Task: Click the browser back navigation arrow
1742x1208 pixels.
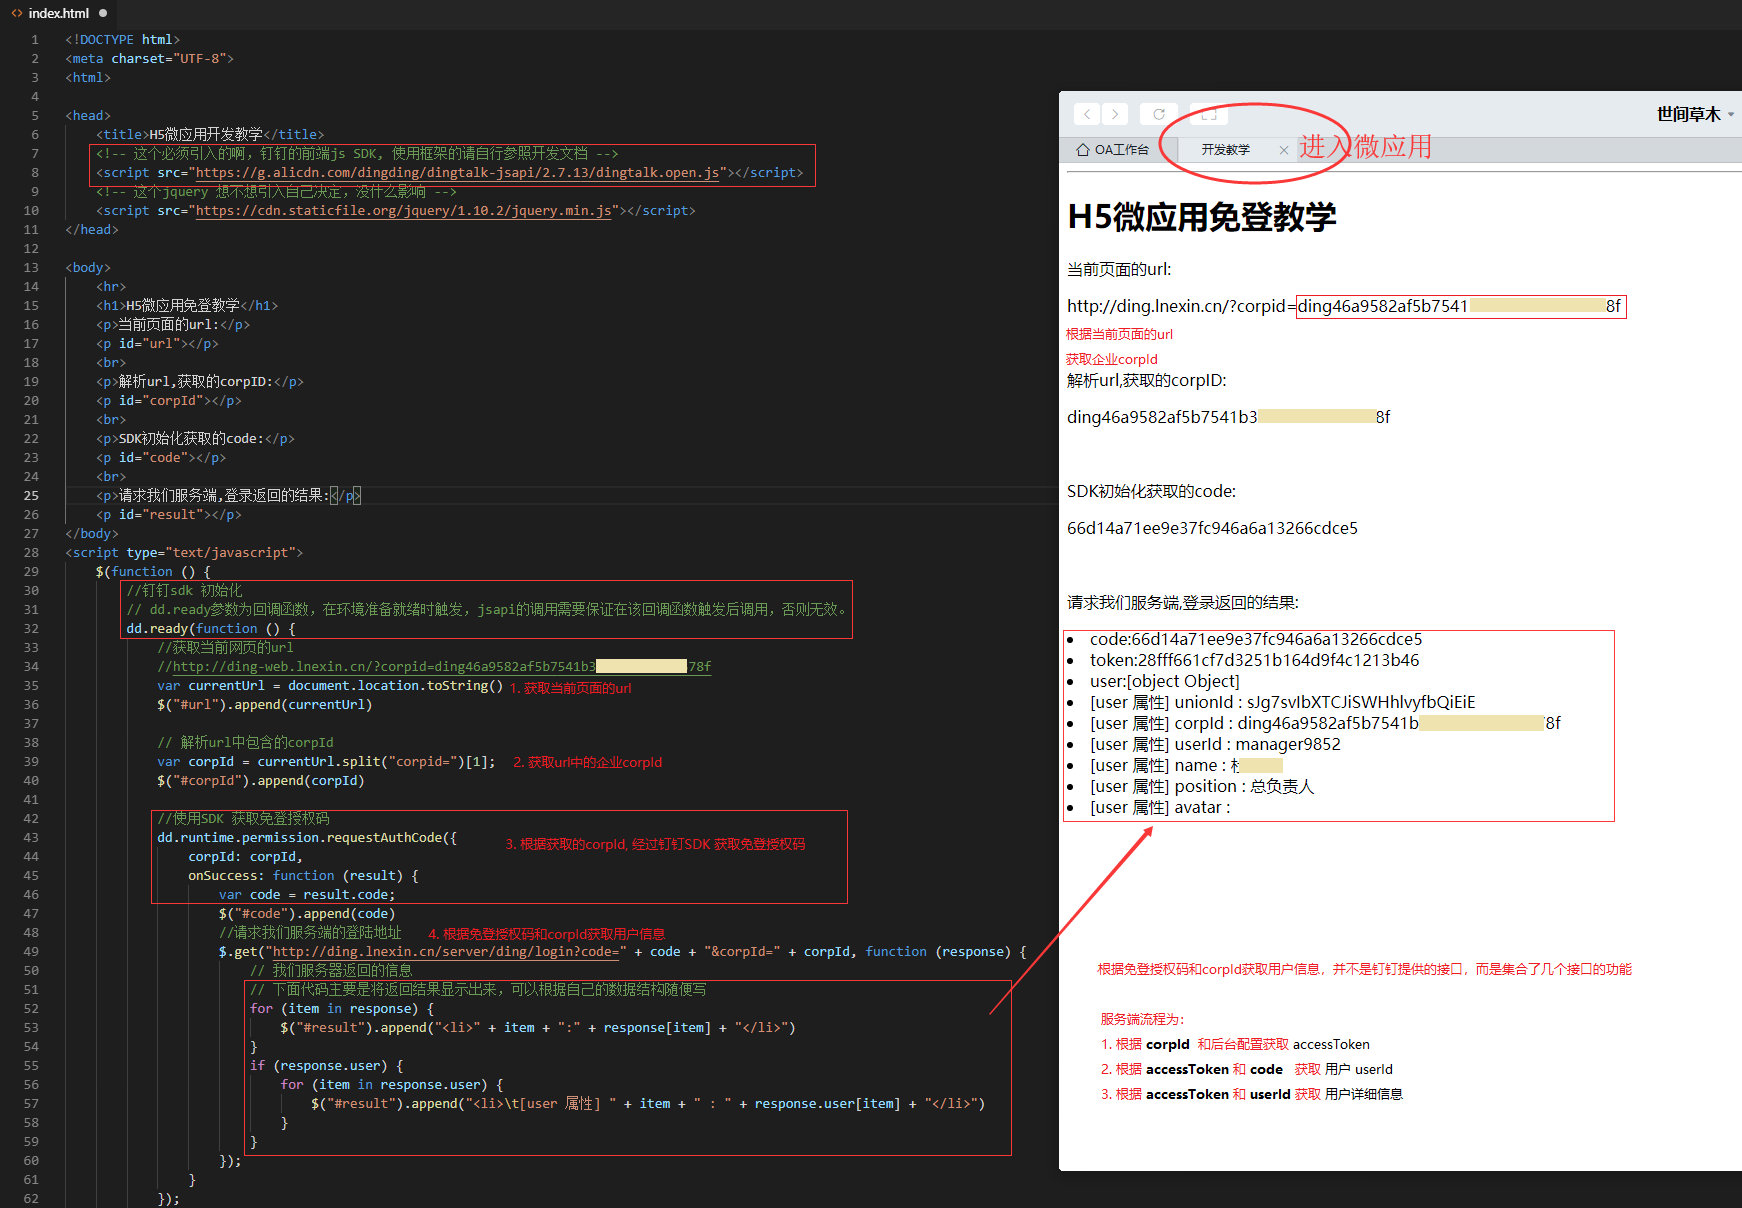Action: (1087, 113)
